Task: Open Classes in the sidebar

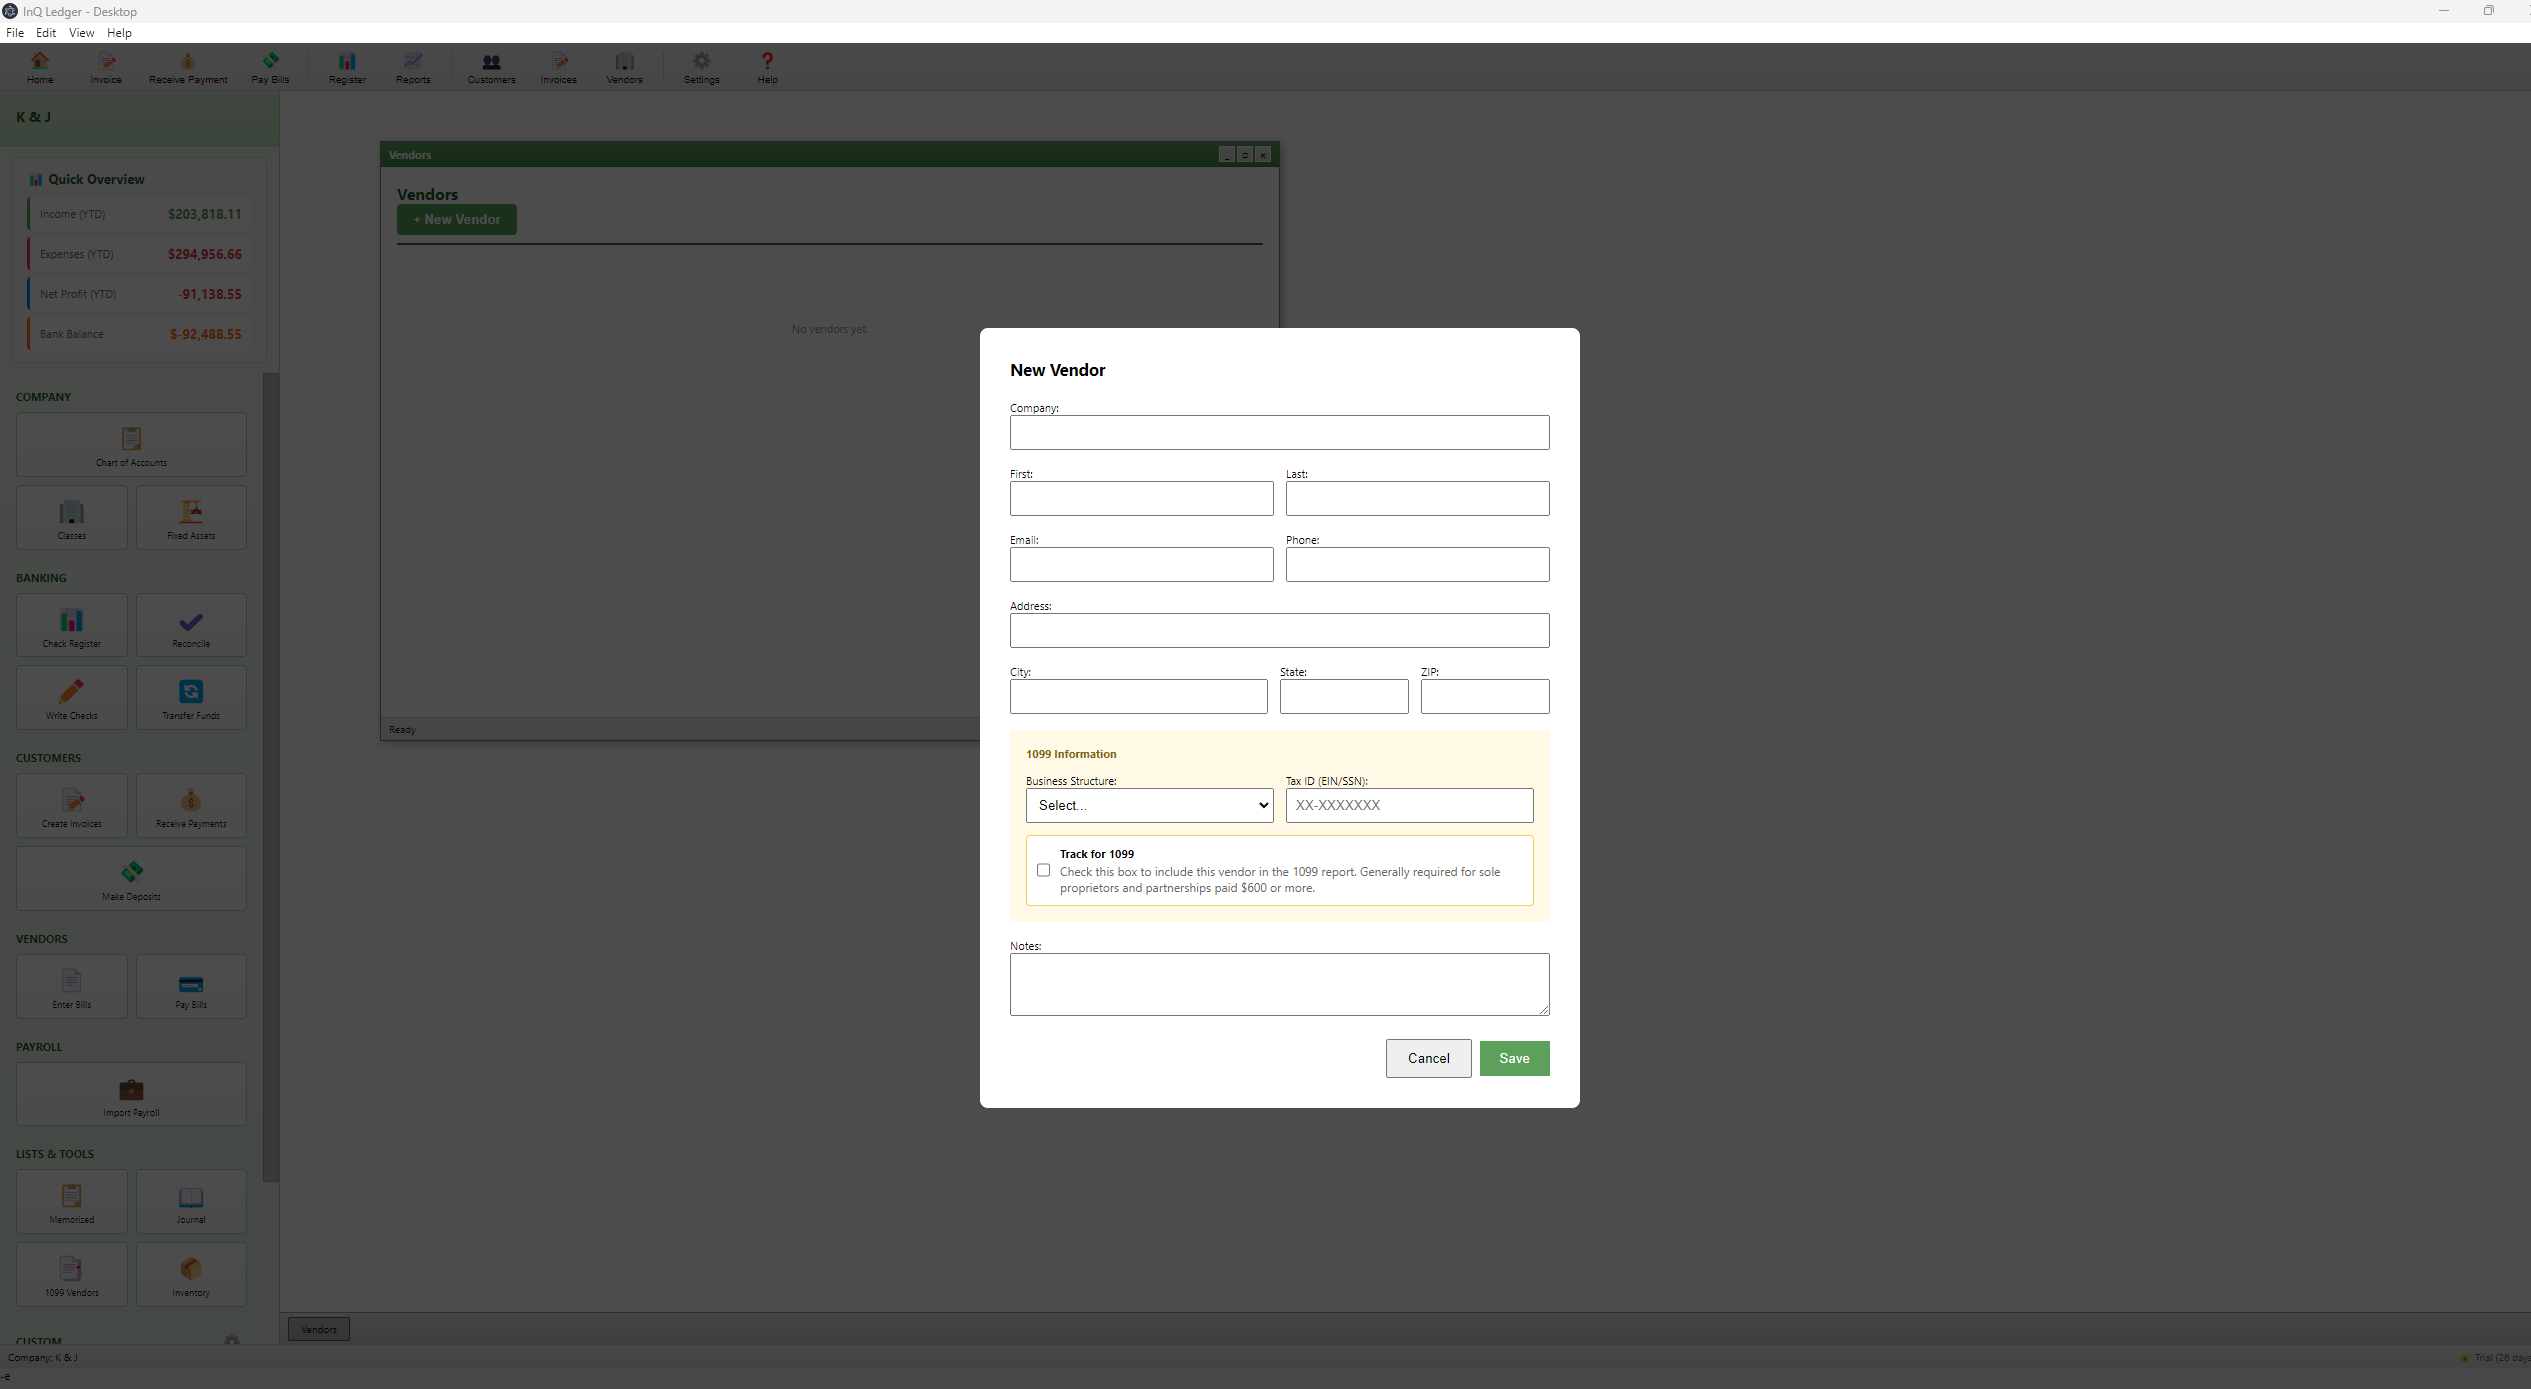Action: 72,518
